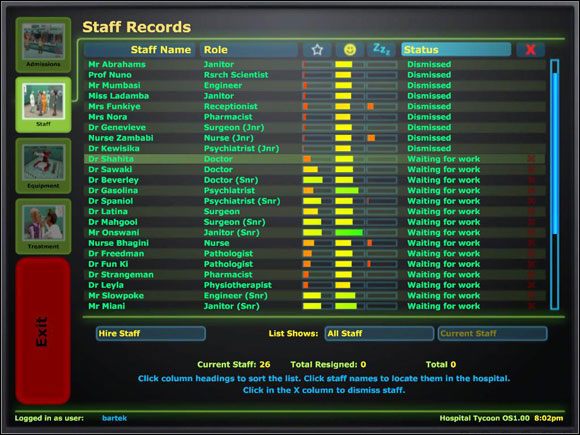Dismiss Dr Gasolina with red X

coord(531,190)
